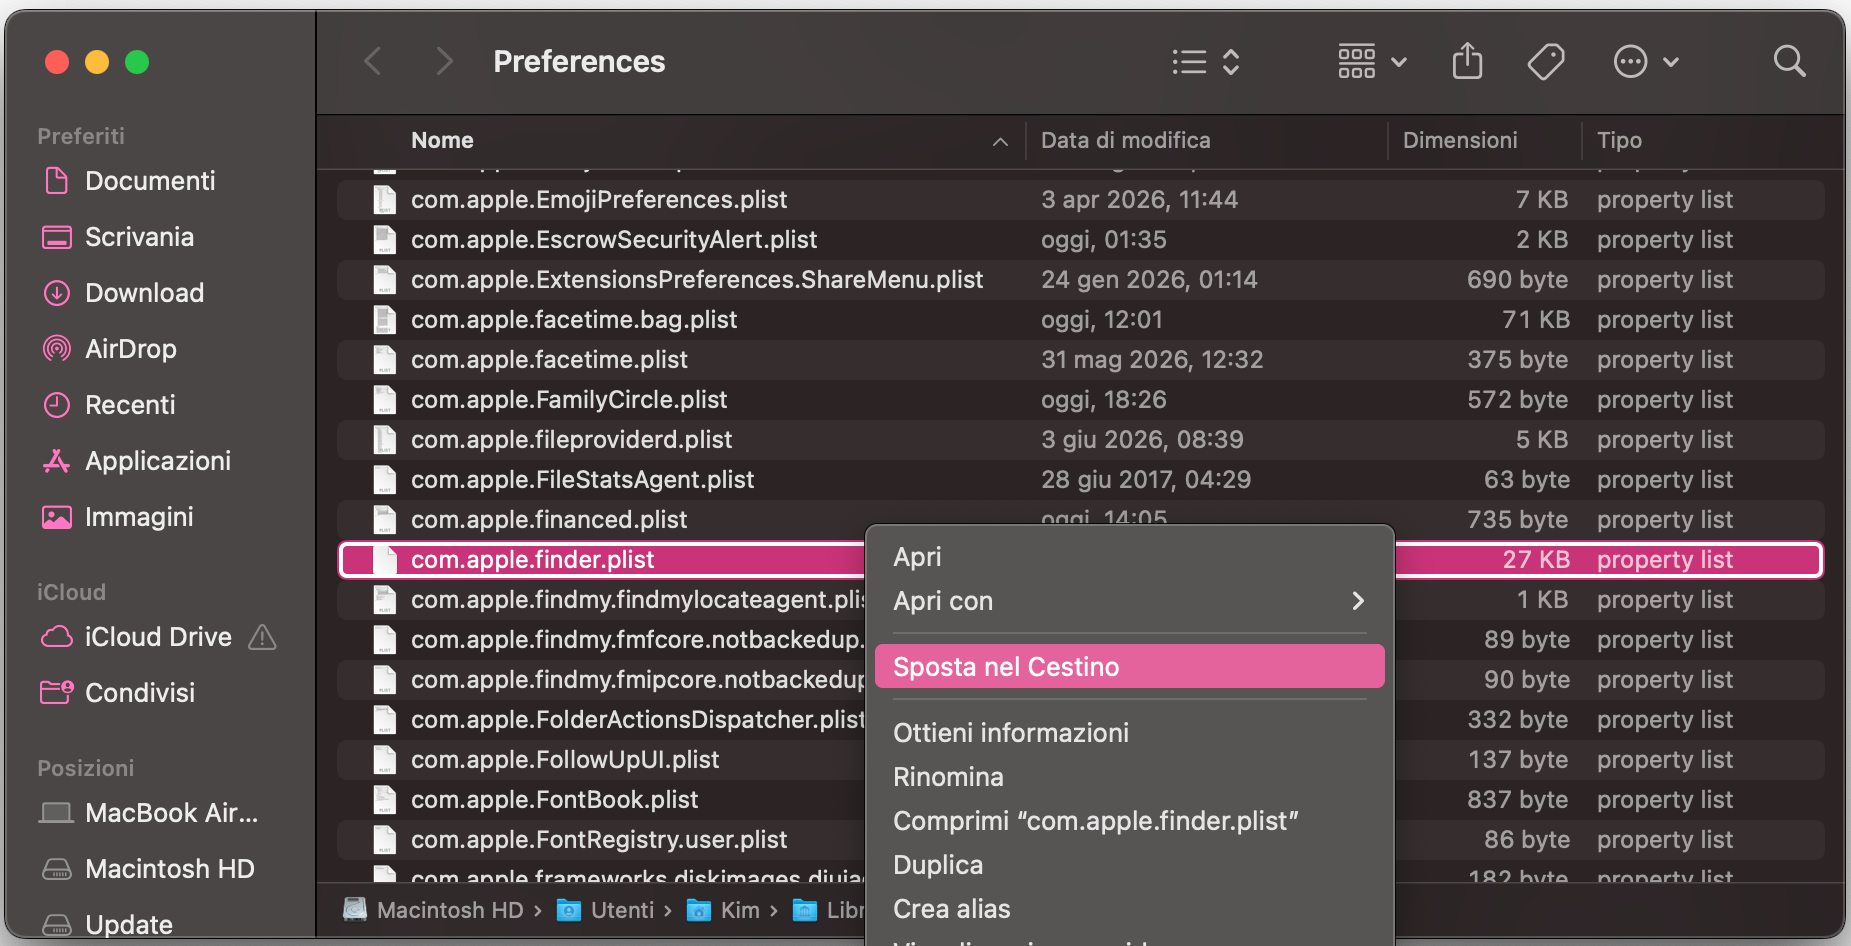Open Scrivania in the sidebar
1851x946 pixels.
[x=139, y=237]
